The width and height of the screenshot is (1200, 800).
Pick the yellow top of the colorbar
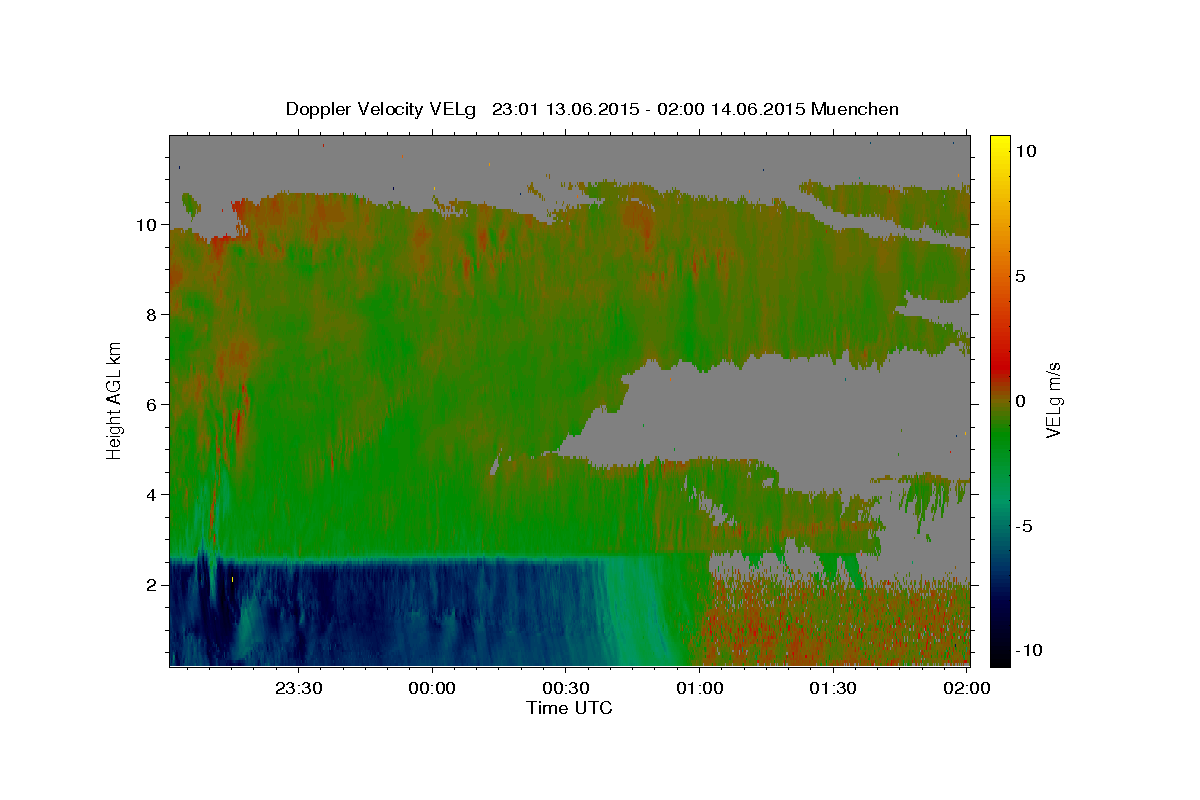click(x=999, y=142)
